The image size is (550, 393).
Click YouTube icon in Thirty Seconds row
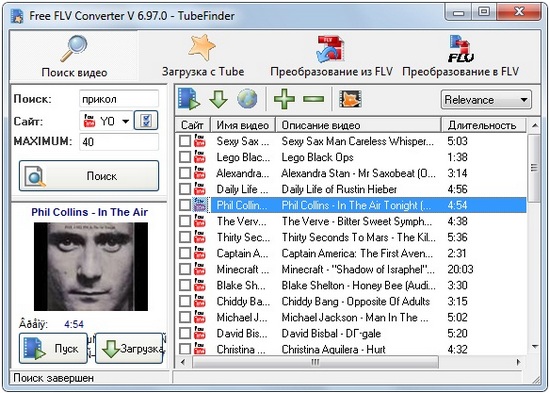click(200, 237)
